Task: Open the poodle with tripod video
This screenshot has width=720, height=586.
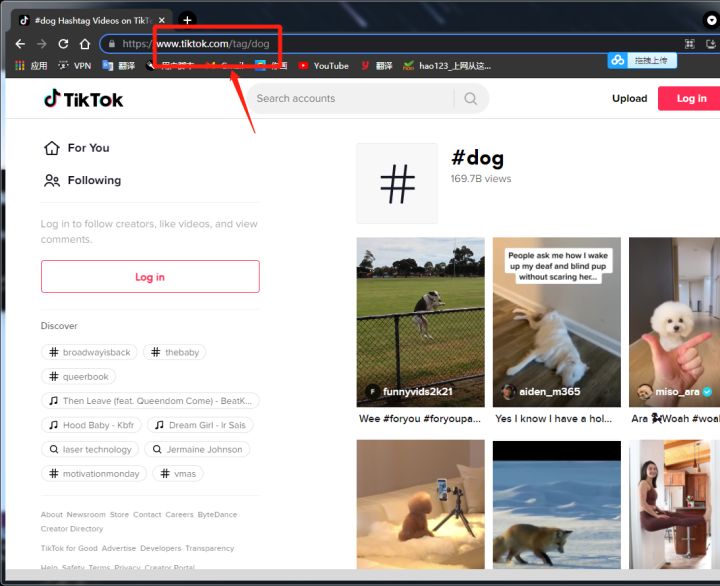Action: pyautogui.click(x=421, y=504)
